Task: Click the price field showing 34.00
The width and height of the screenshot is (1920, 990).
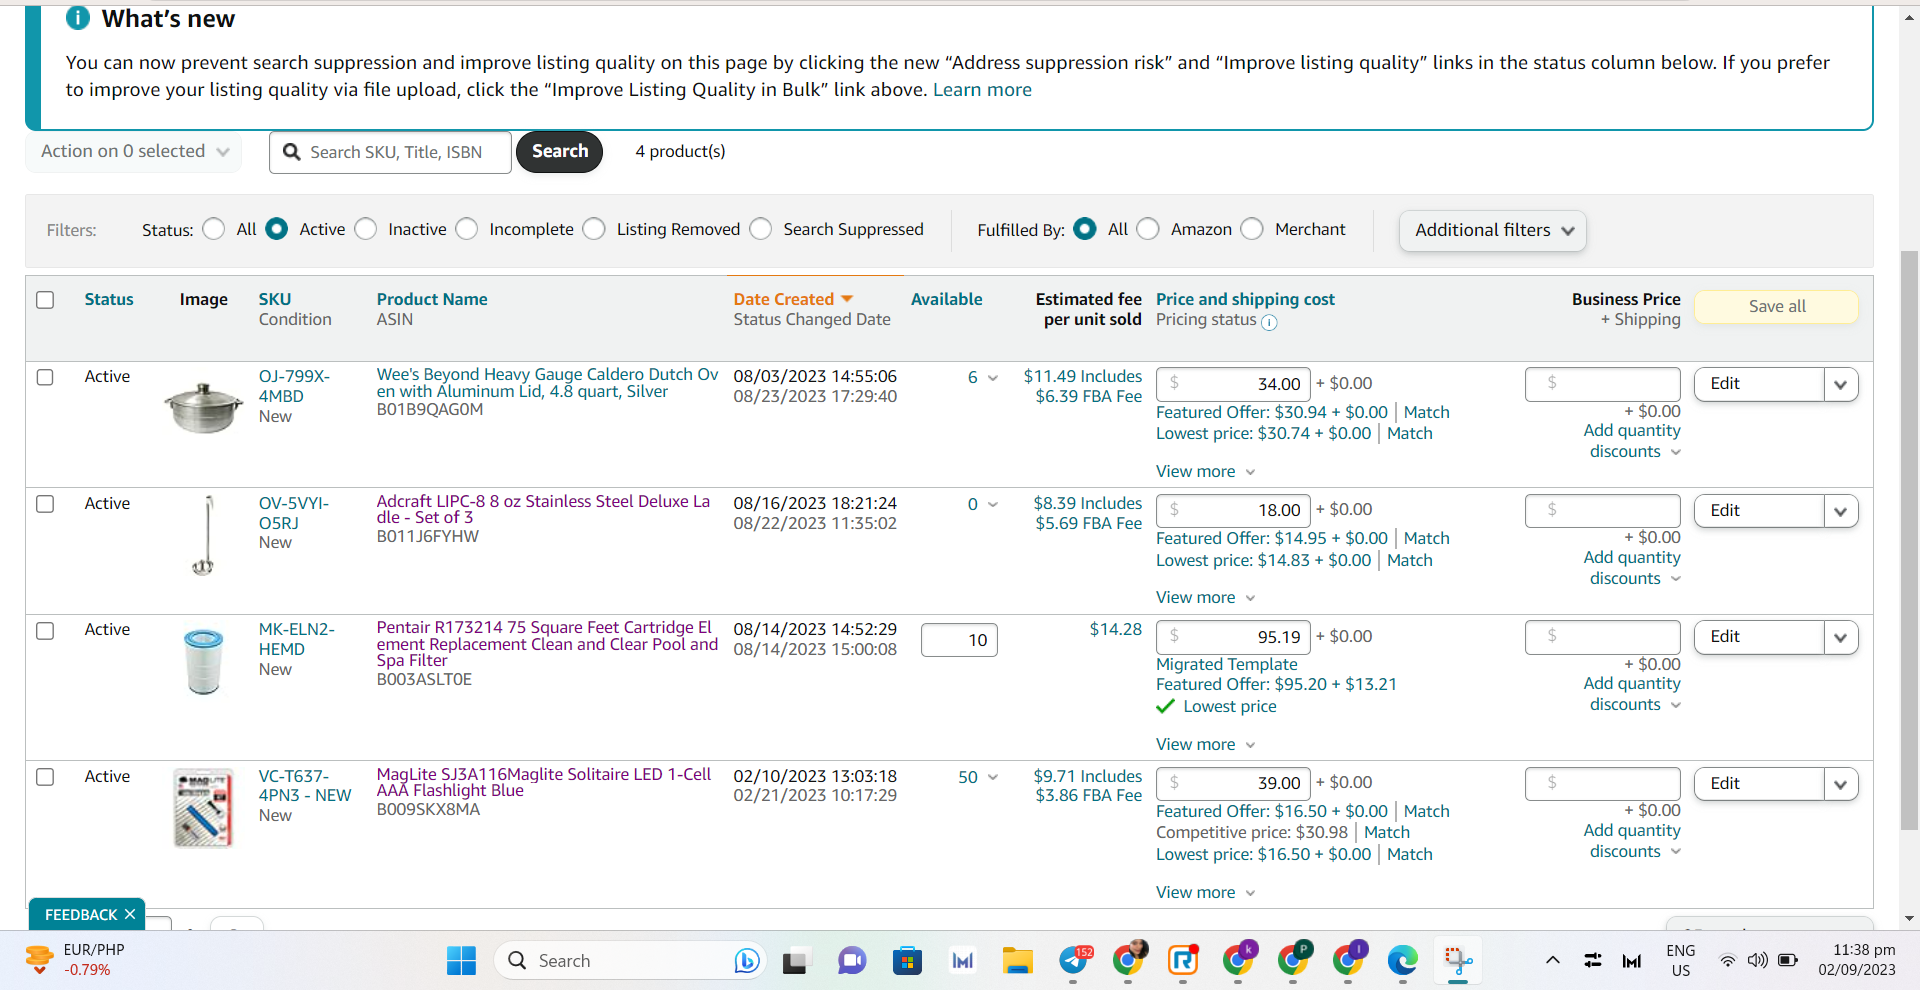Action: click(x=1233, y=384)
